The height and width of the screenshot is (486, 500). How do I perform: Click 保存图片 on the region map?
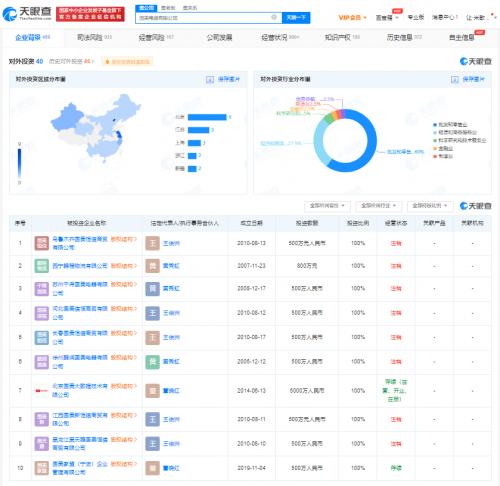click(x=229, y=79)
